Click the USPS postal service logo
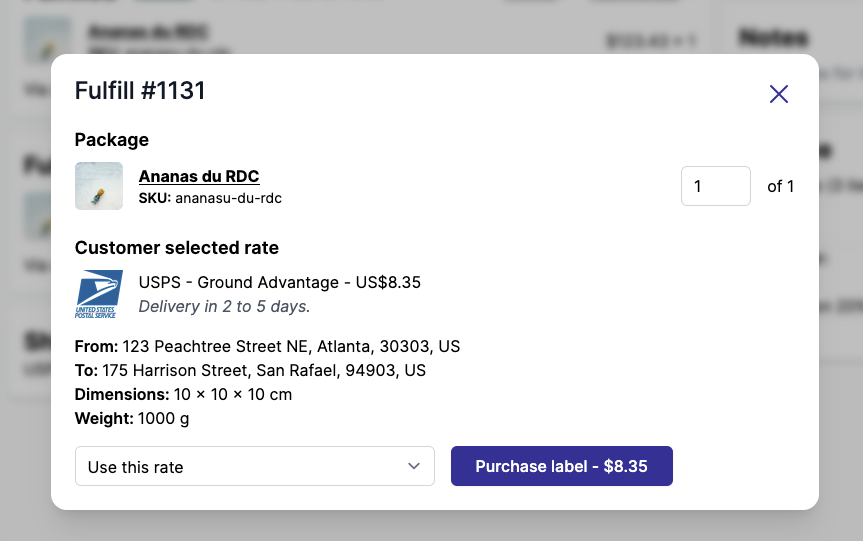This screenshot has height=541, width=863. [x=99, y=294]
